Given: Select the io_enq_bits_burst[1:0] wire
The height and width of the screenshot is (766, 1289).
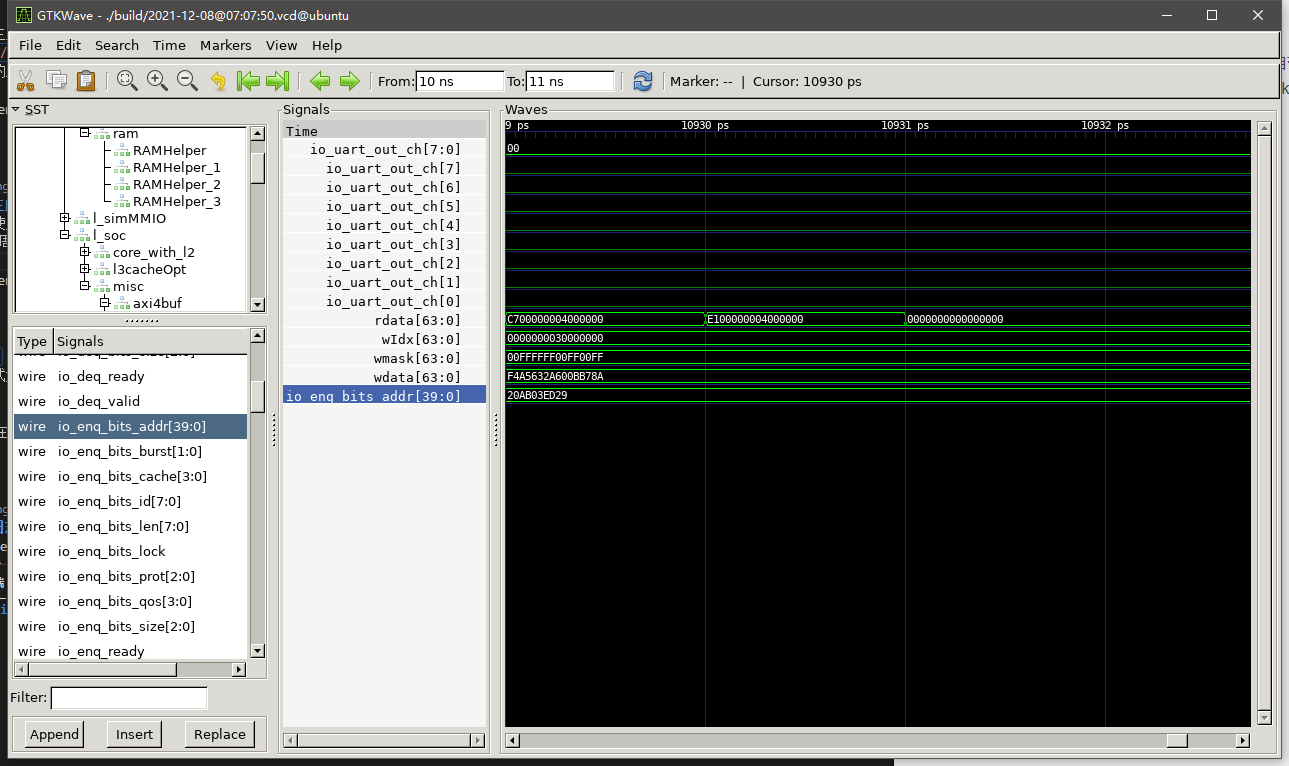Looking at the screenshot, I should click(130, 451).
